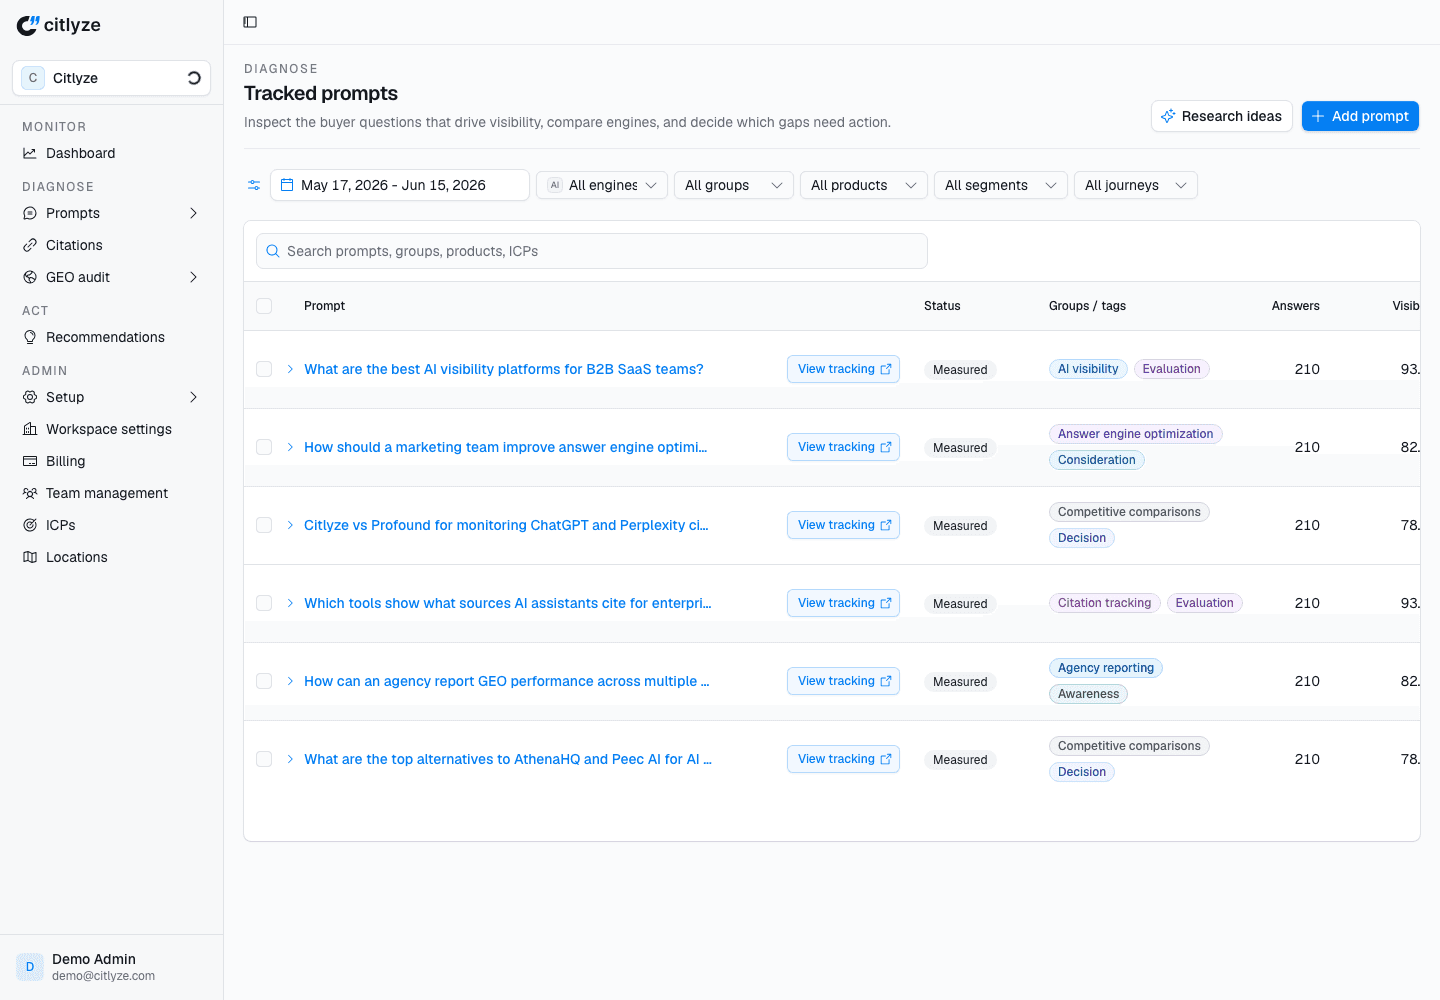This screenshot has width=1440, height=1000.
Task: Click the calendar icon in date range
Action: (287, 185)
